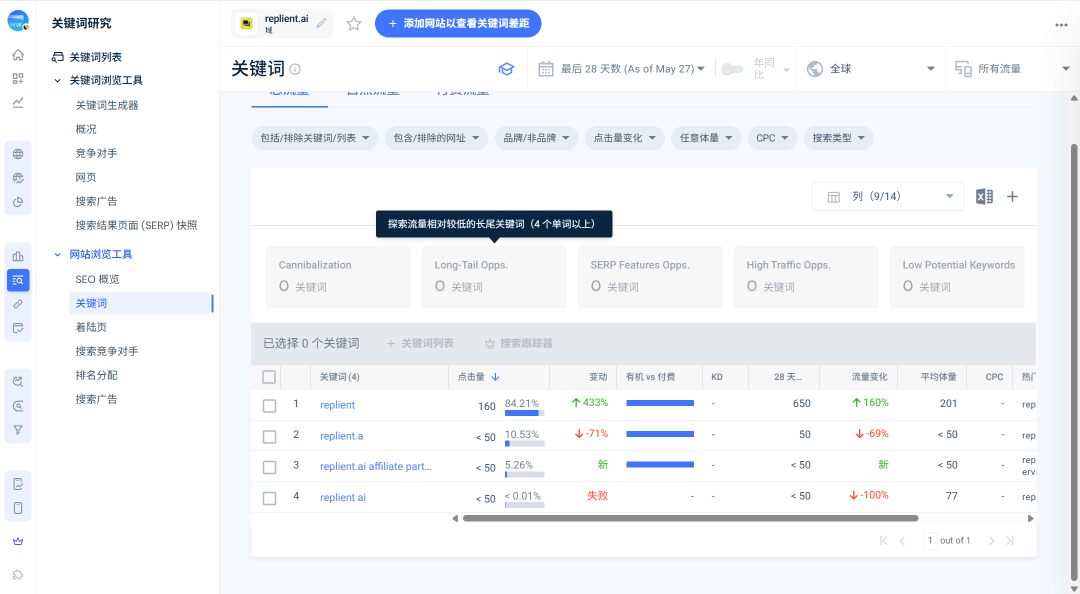This screenshot has height=594, width=1080.
Task: Open the dashboard grid icon in rail
Action: pos(18,79)
